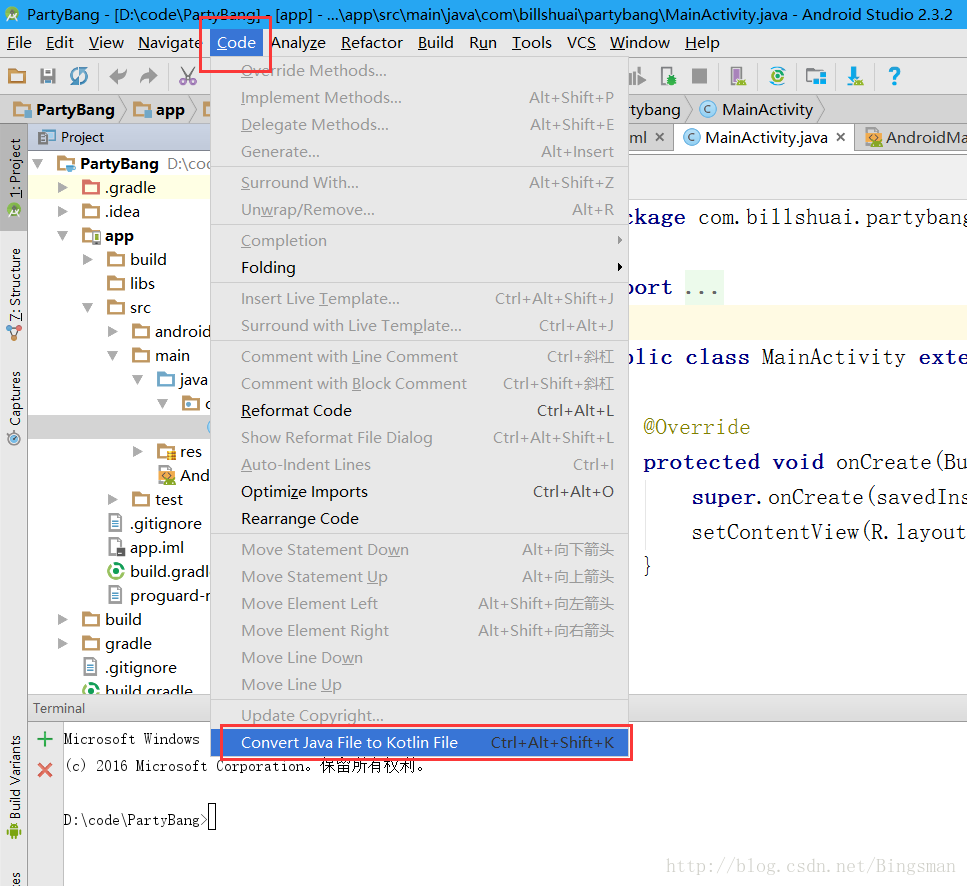The height and width of the screenshot is (886, 967).
Task: Click Attach Debugger to Android Process icon
Action: 668,76
